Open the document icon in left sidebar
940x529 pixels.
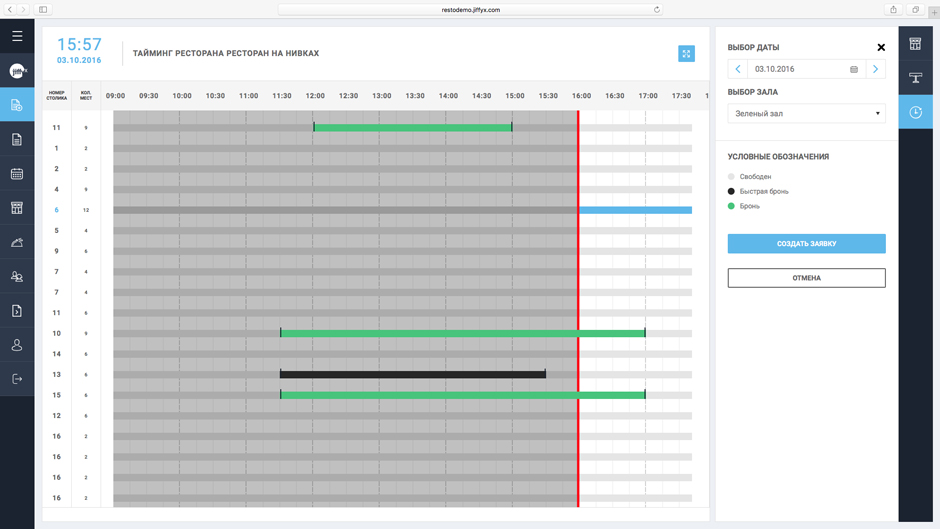(17, 140)
